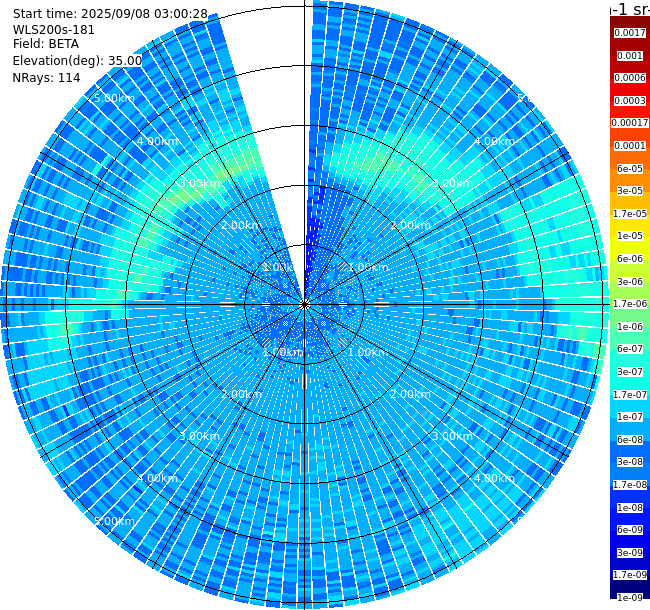The image size is (650, 610).
Task: Click the '6e-07' colorbar value
Action: pyautogui.click(x=630, y=349)
